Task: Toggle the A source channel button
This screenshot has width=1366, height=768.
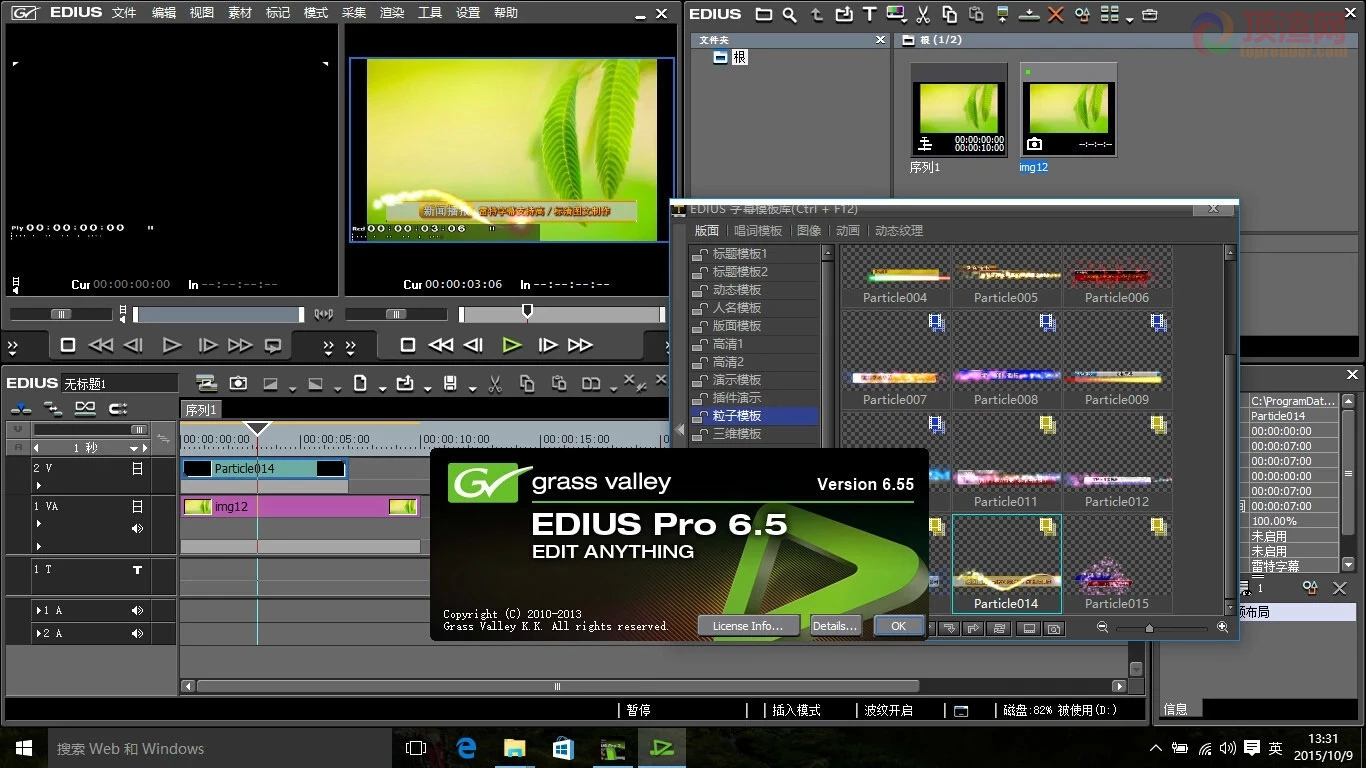Action: click(x=16, y=447)
